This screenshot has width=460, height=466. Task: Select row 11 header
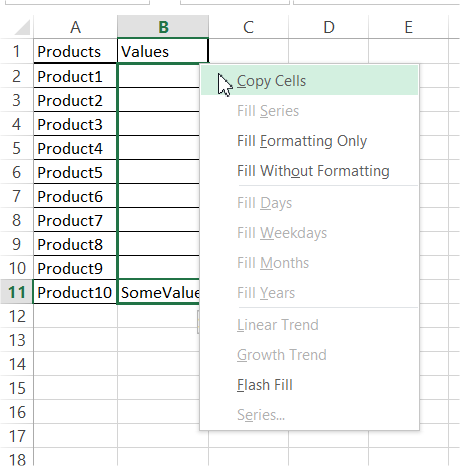(17, 292)
